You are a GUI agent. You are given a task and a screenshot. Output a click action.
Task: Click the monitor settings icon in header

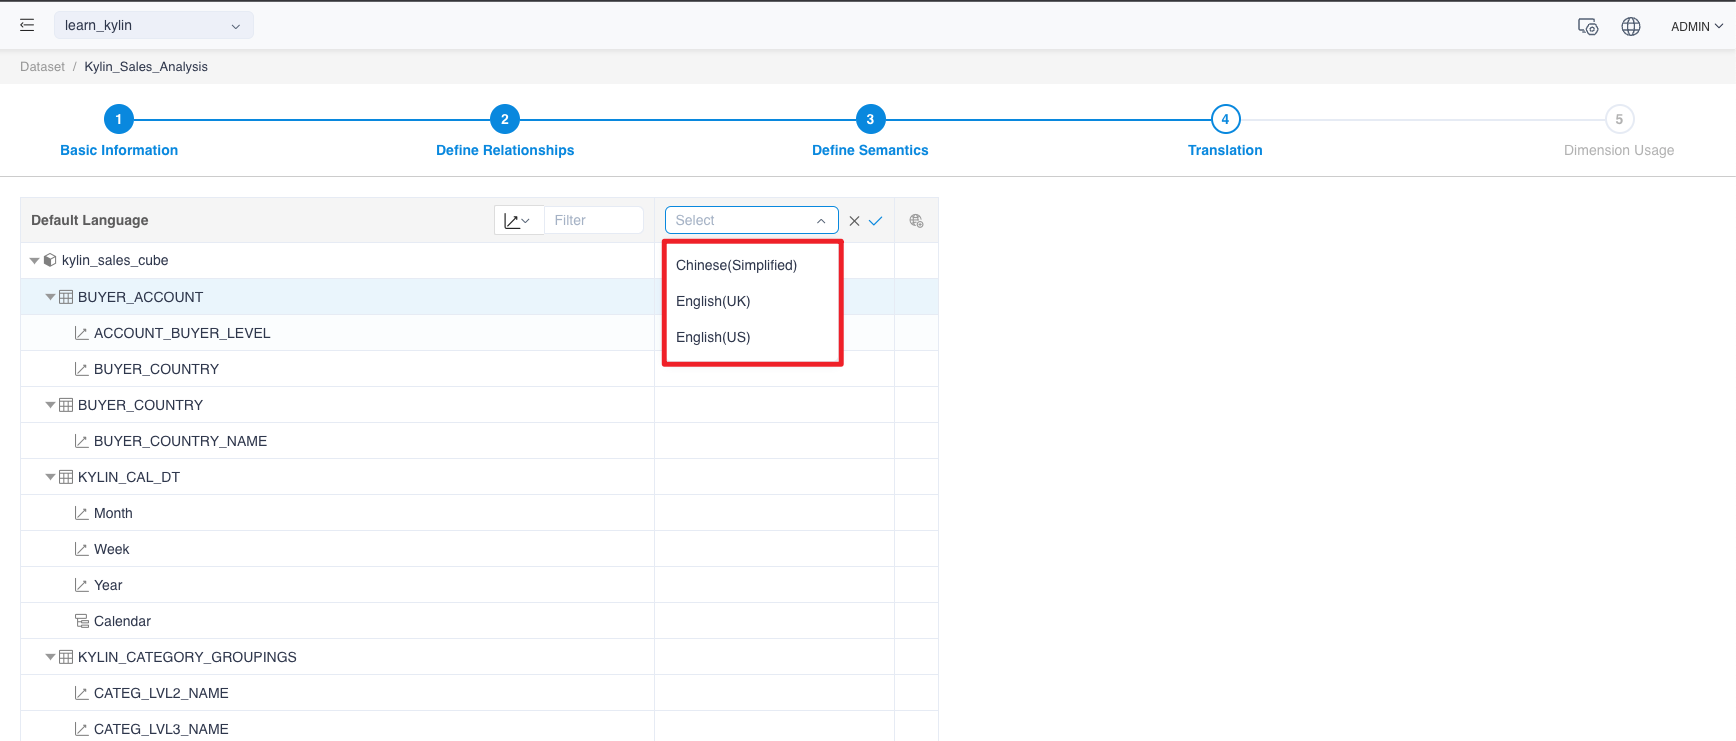pyautogui.click(x=1587, y=27)
